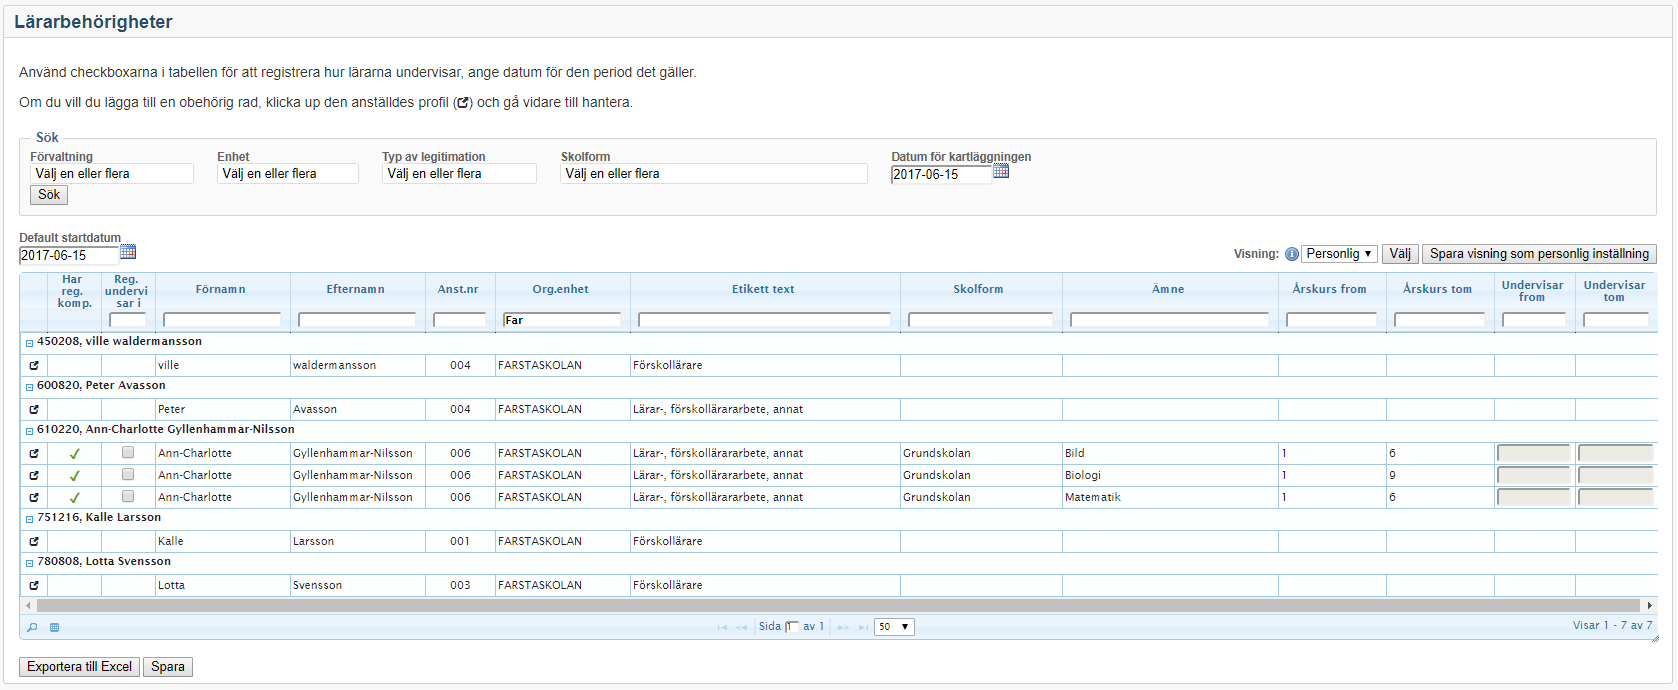This screenshot has height=690, width=1678.
Task: Click the column chooser icon in grid footer
Action: 55,627
